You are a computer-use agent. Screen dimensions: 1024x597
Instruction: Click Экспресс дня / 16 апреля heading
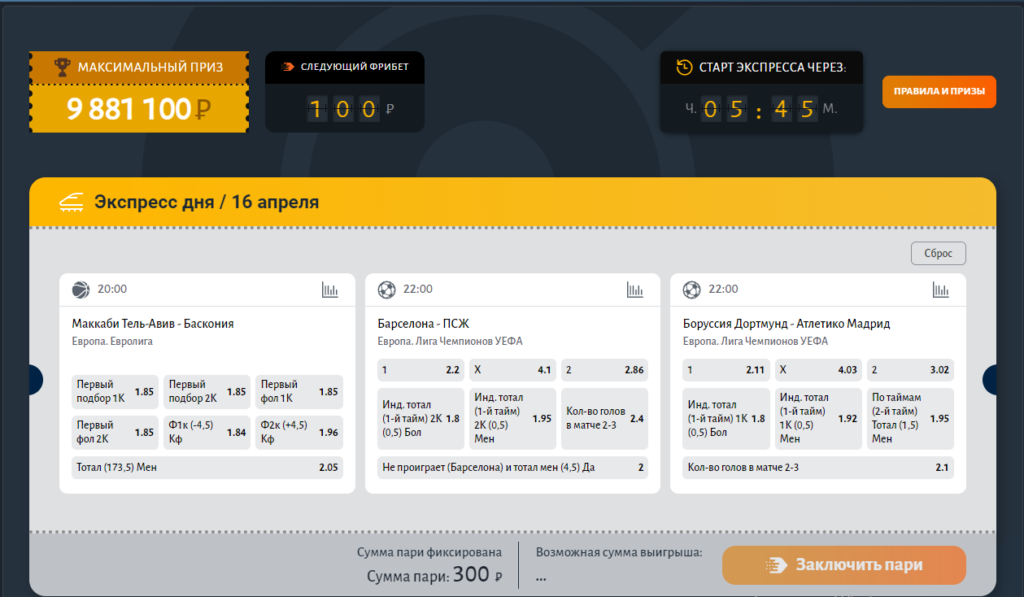206,202
